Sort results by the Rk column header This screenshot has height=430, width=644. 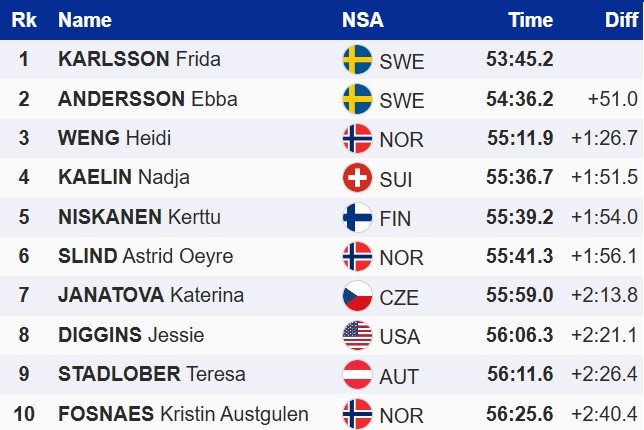tap(23, 20)
